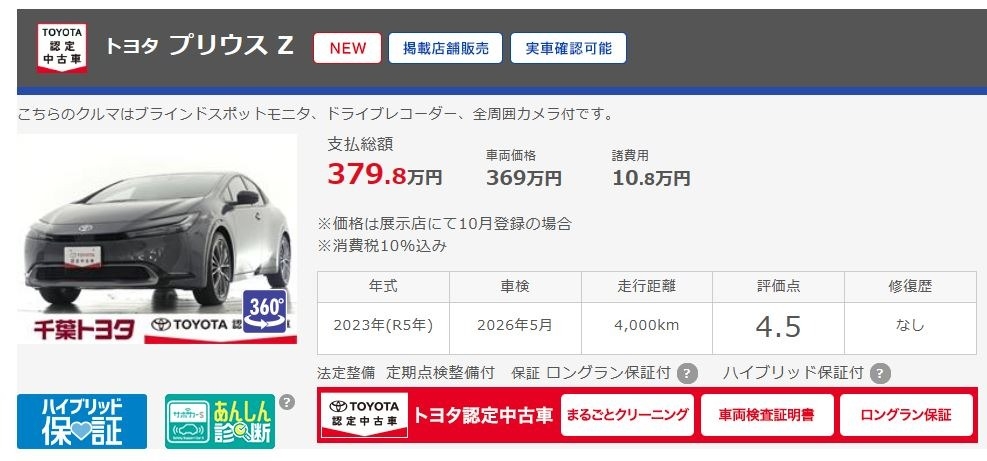Viewport: 987px width, 461px height.
Task: Click the Toyota certified used car logo badge
Action: [62, 48]
